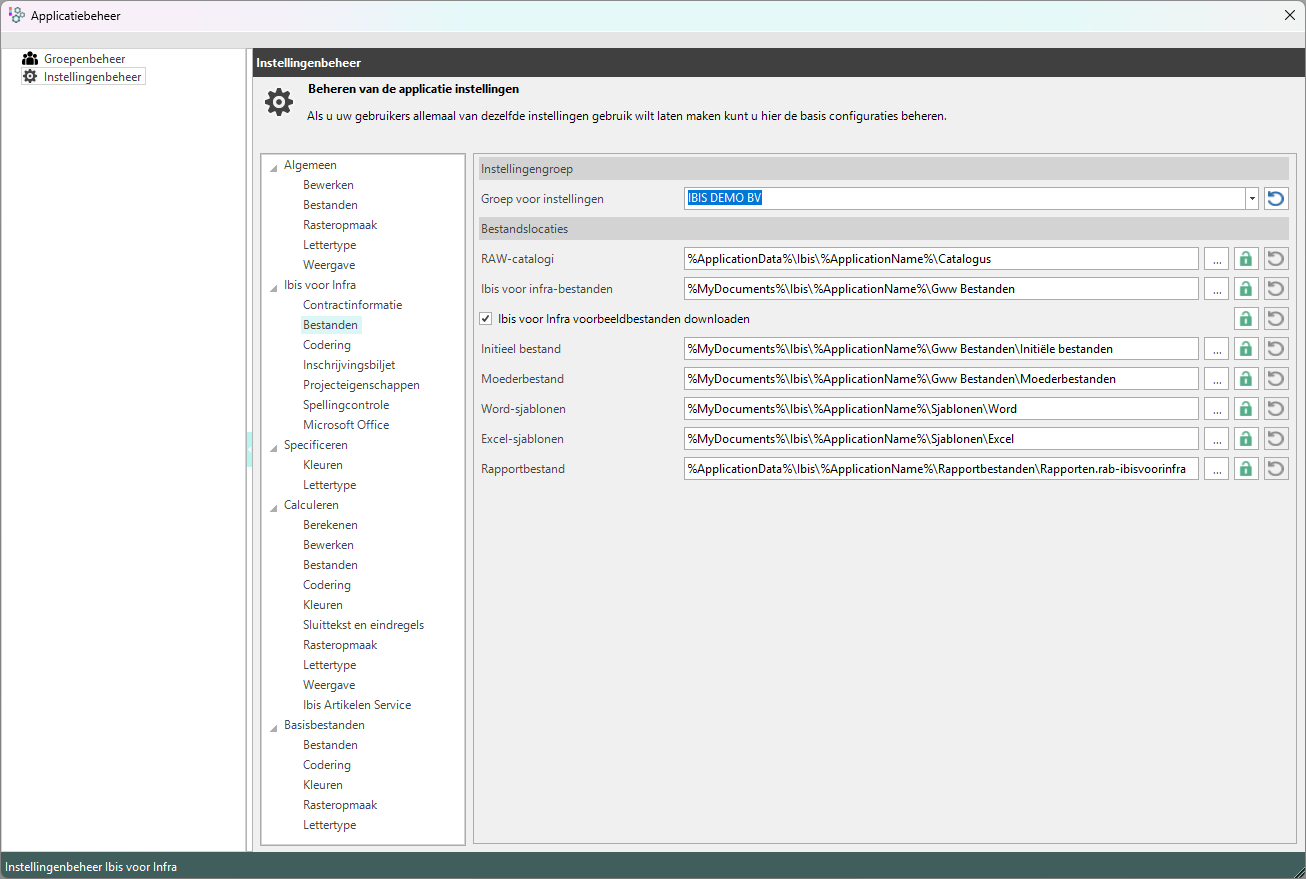
Task: Collapse the Algemeen tree section
Action: (274, 166)
